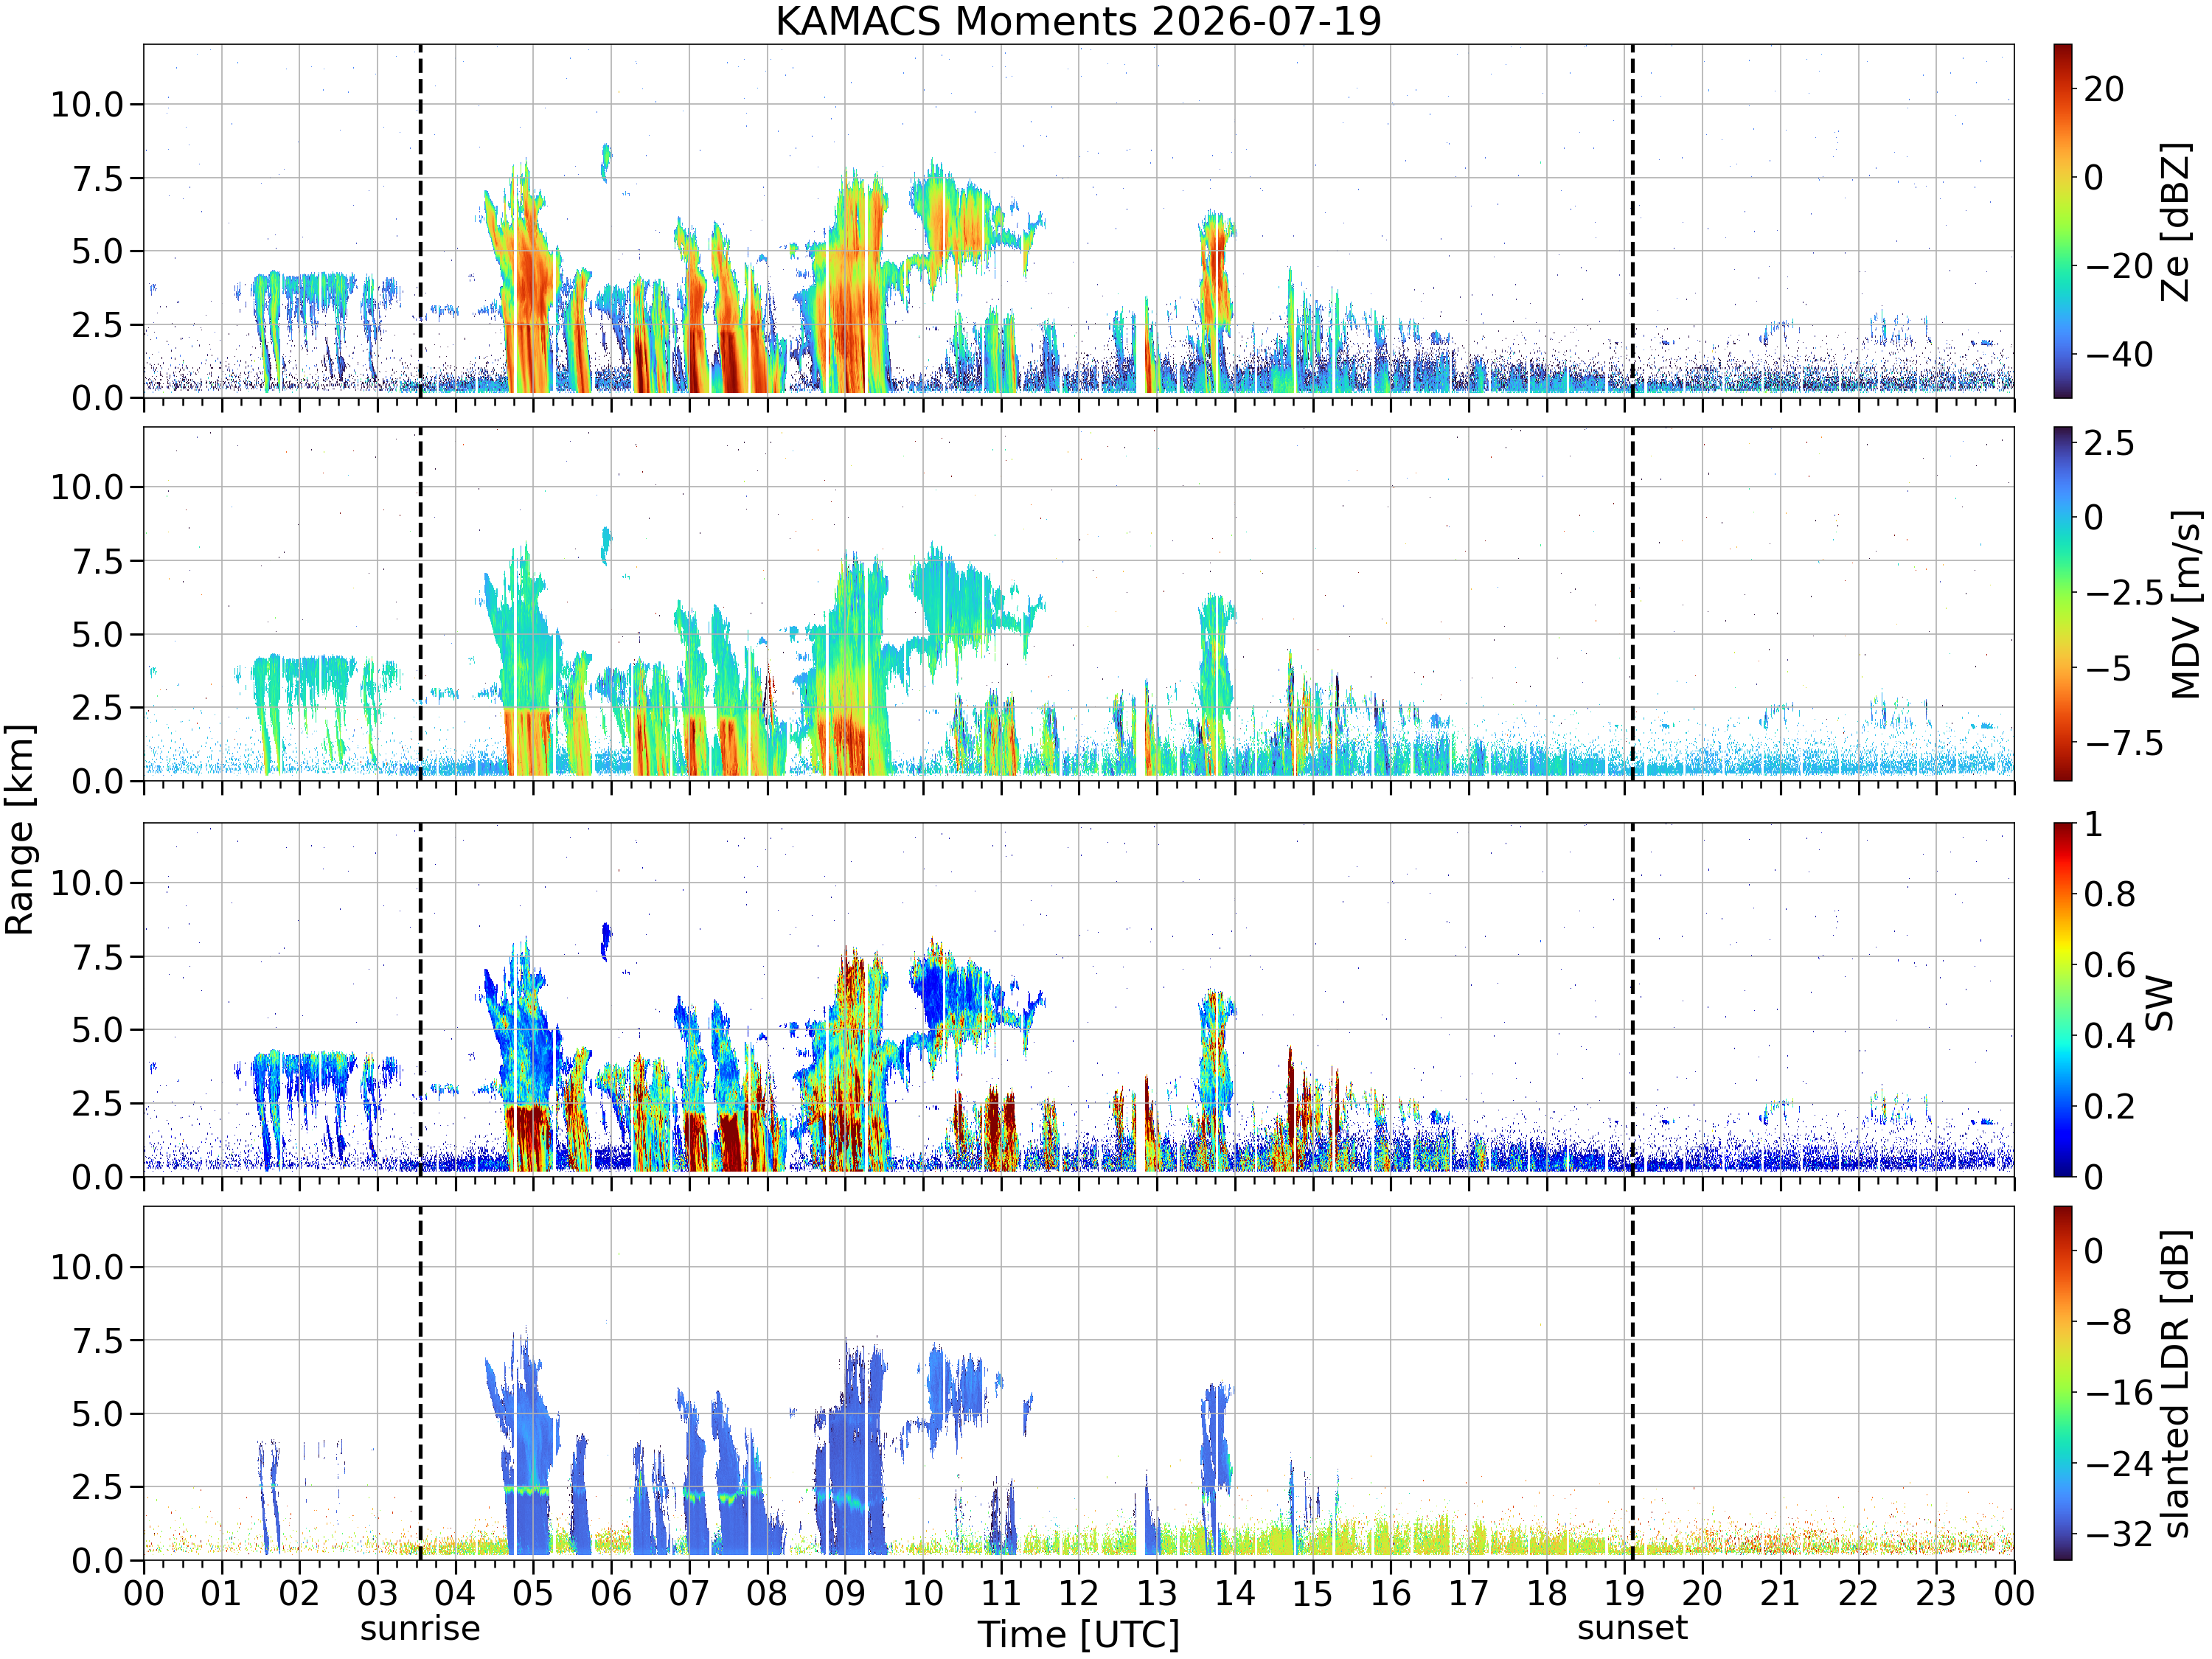This screenshot has height=1659, width=2212.
Task: Click the 18 hour tick label
Action: (1547, 1593)
